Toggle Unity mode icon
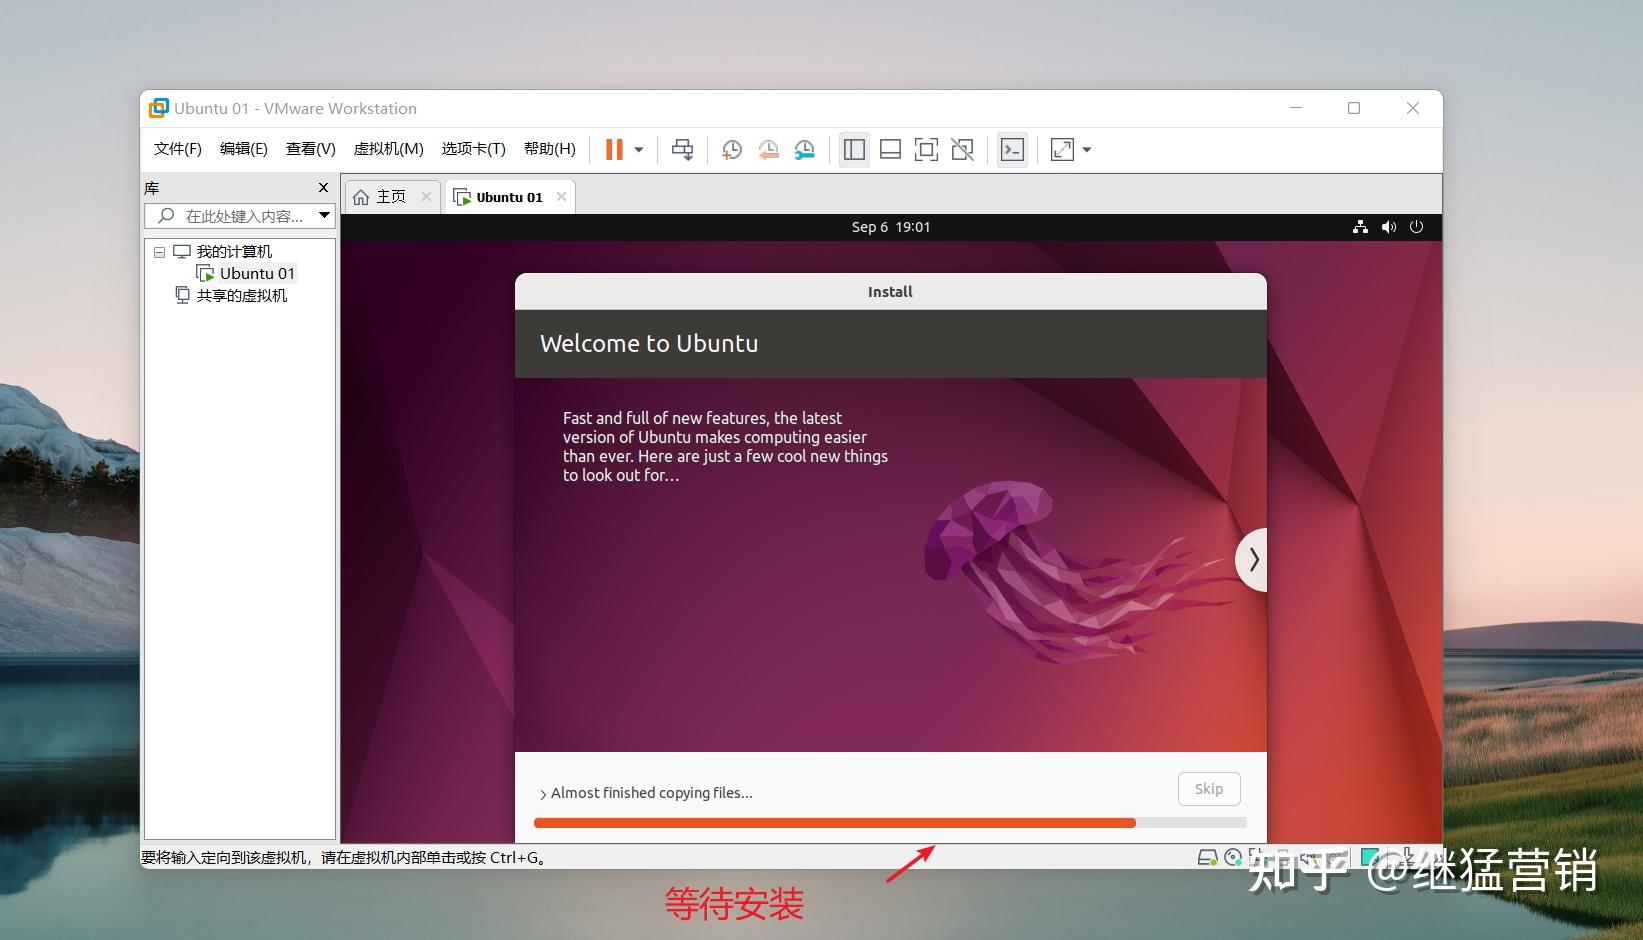The width and height of the screenshot is (1643, 940). (x=963, y=150)
